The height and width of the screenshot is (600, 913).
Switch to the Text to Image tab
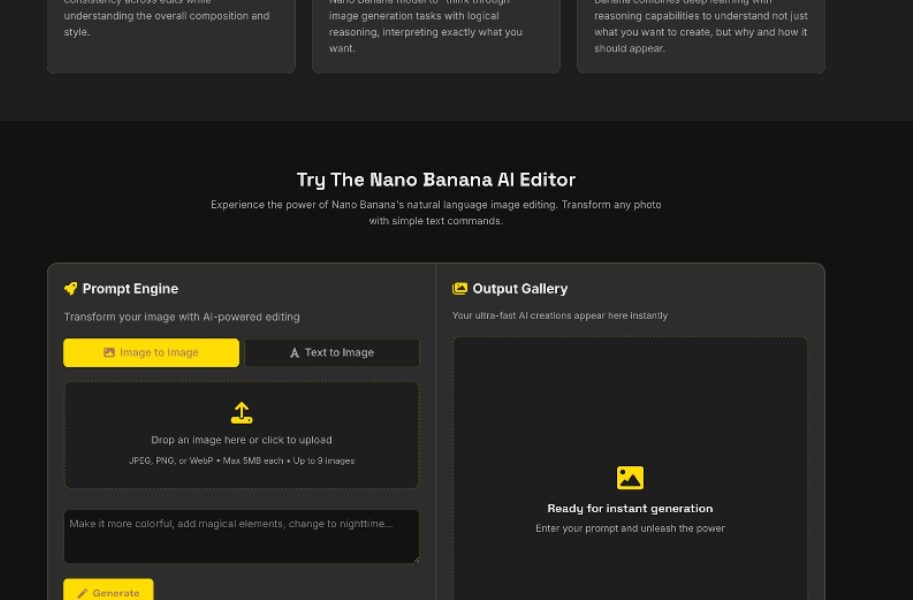pyautogui.click(x=332, y=353)
